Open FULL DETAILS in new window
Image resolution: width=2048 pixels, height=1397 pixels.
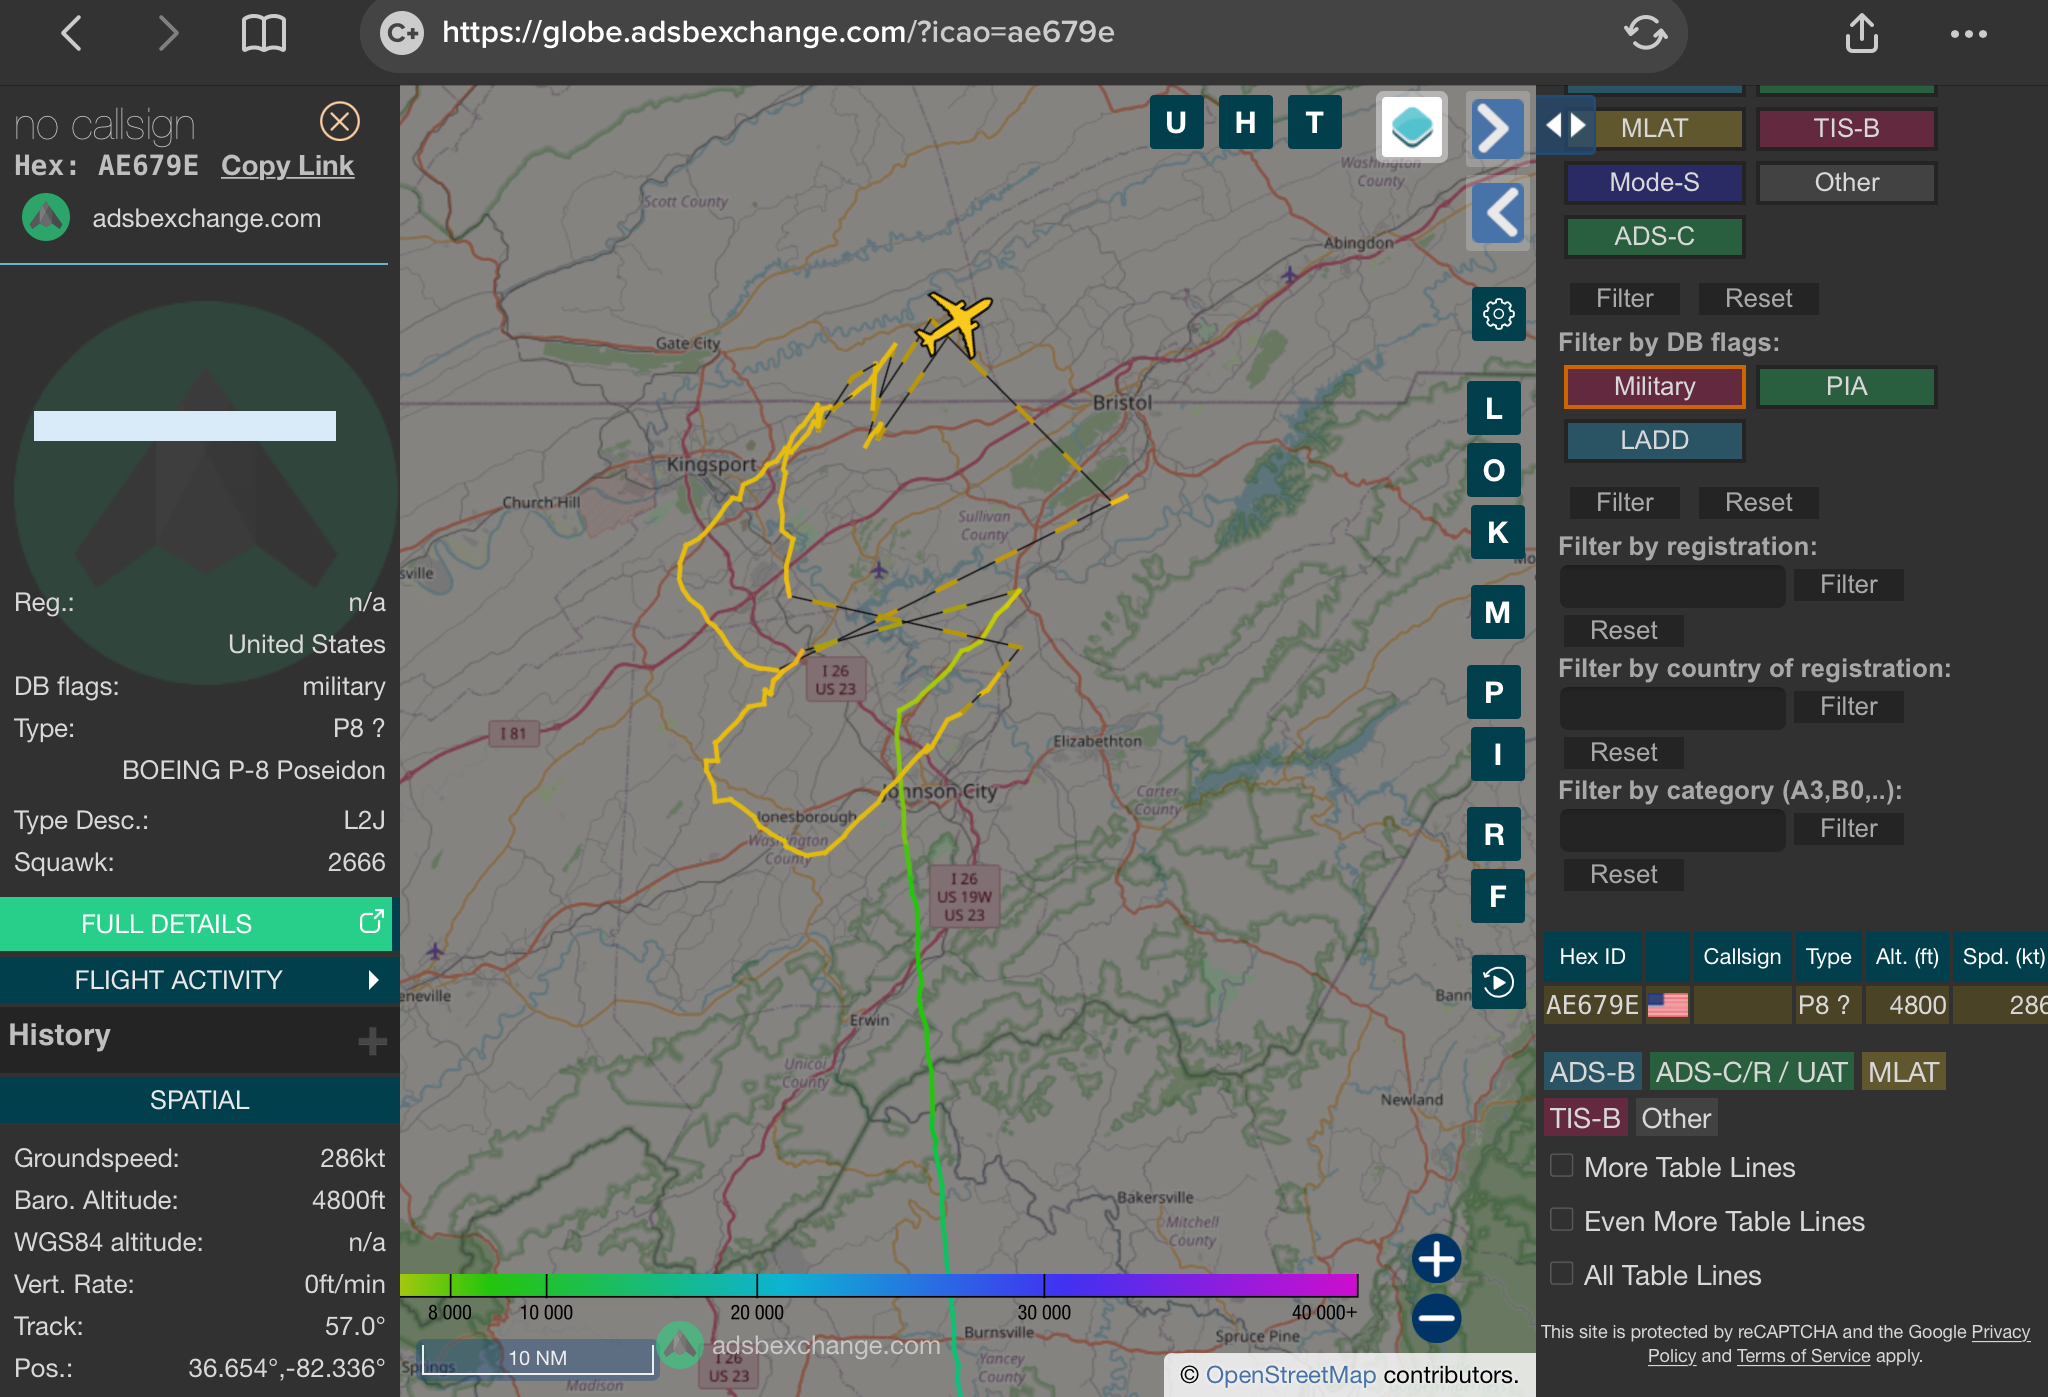coord(196,924)
